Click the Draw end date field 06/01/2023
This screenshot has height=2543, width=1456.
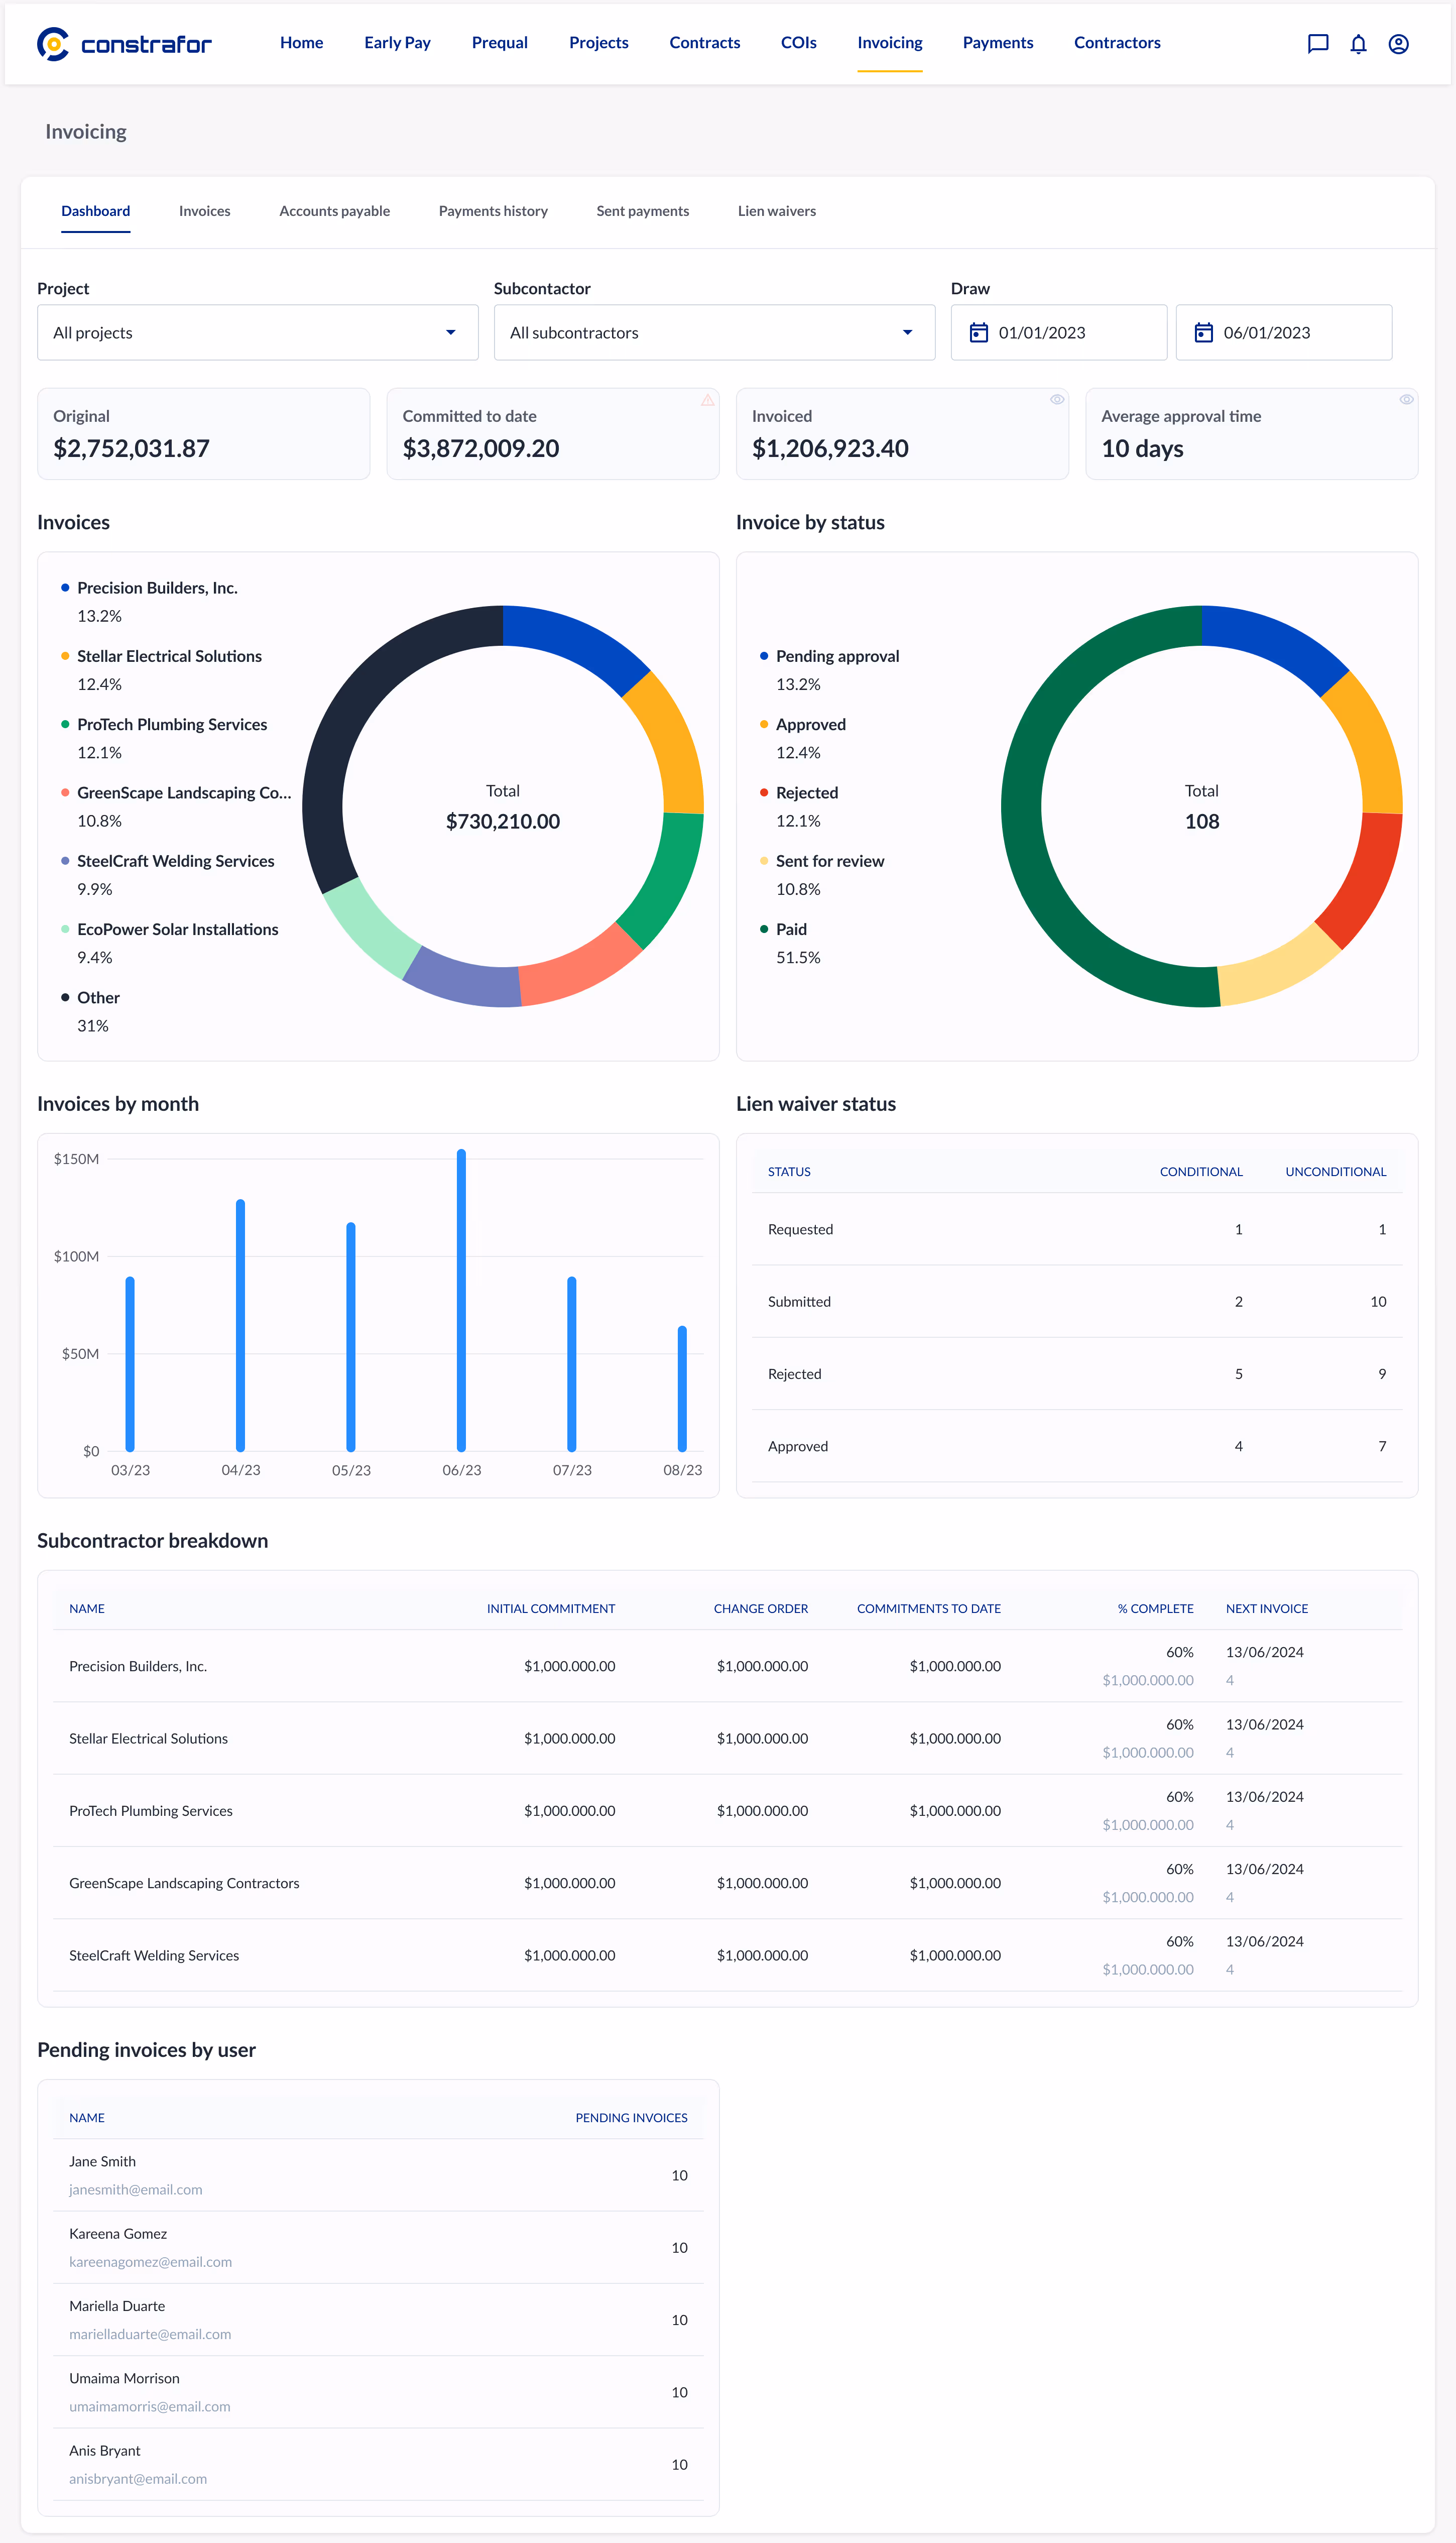(1283, 332)
